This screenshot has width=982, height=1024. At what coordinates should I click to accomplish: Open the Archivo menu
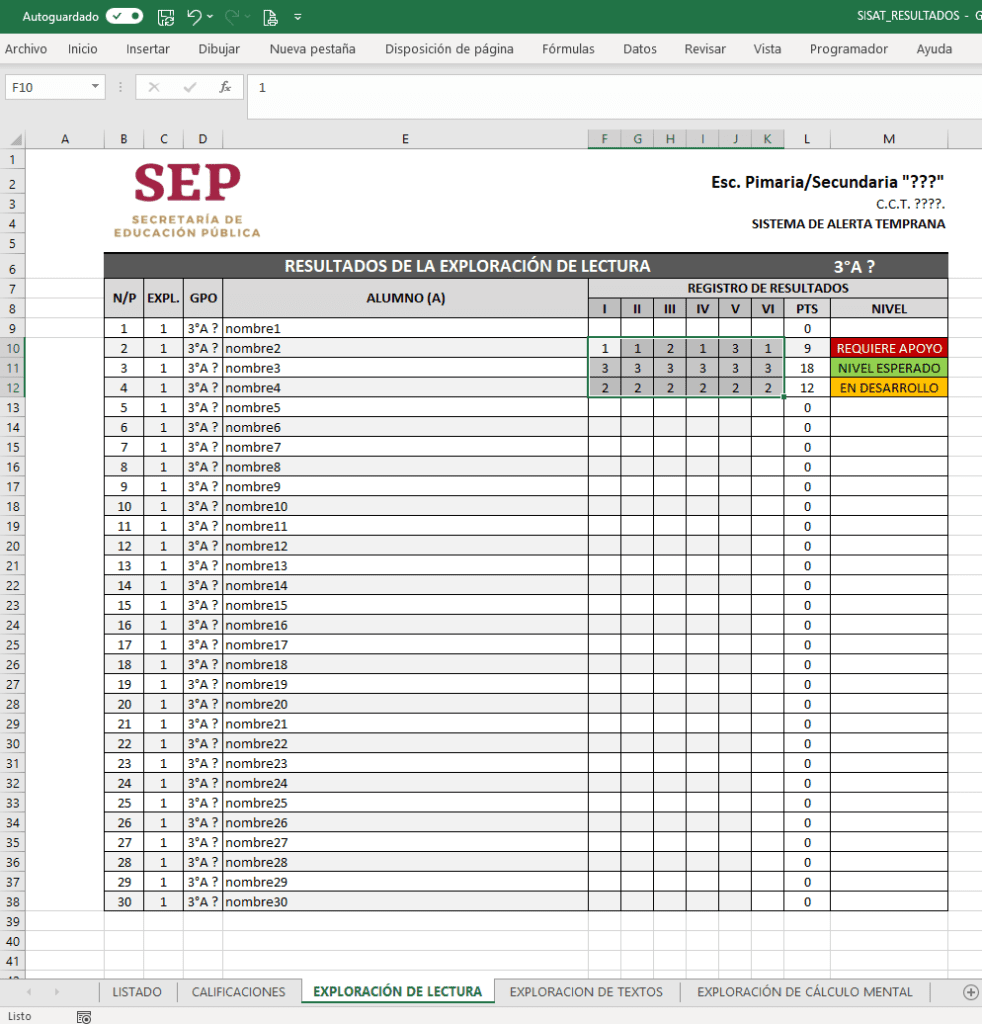pyautogui.click(x=26, y=49)
